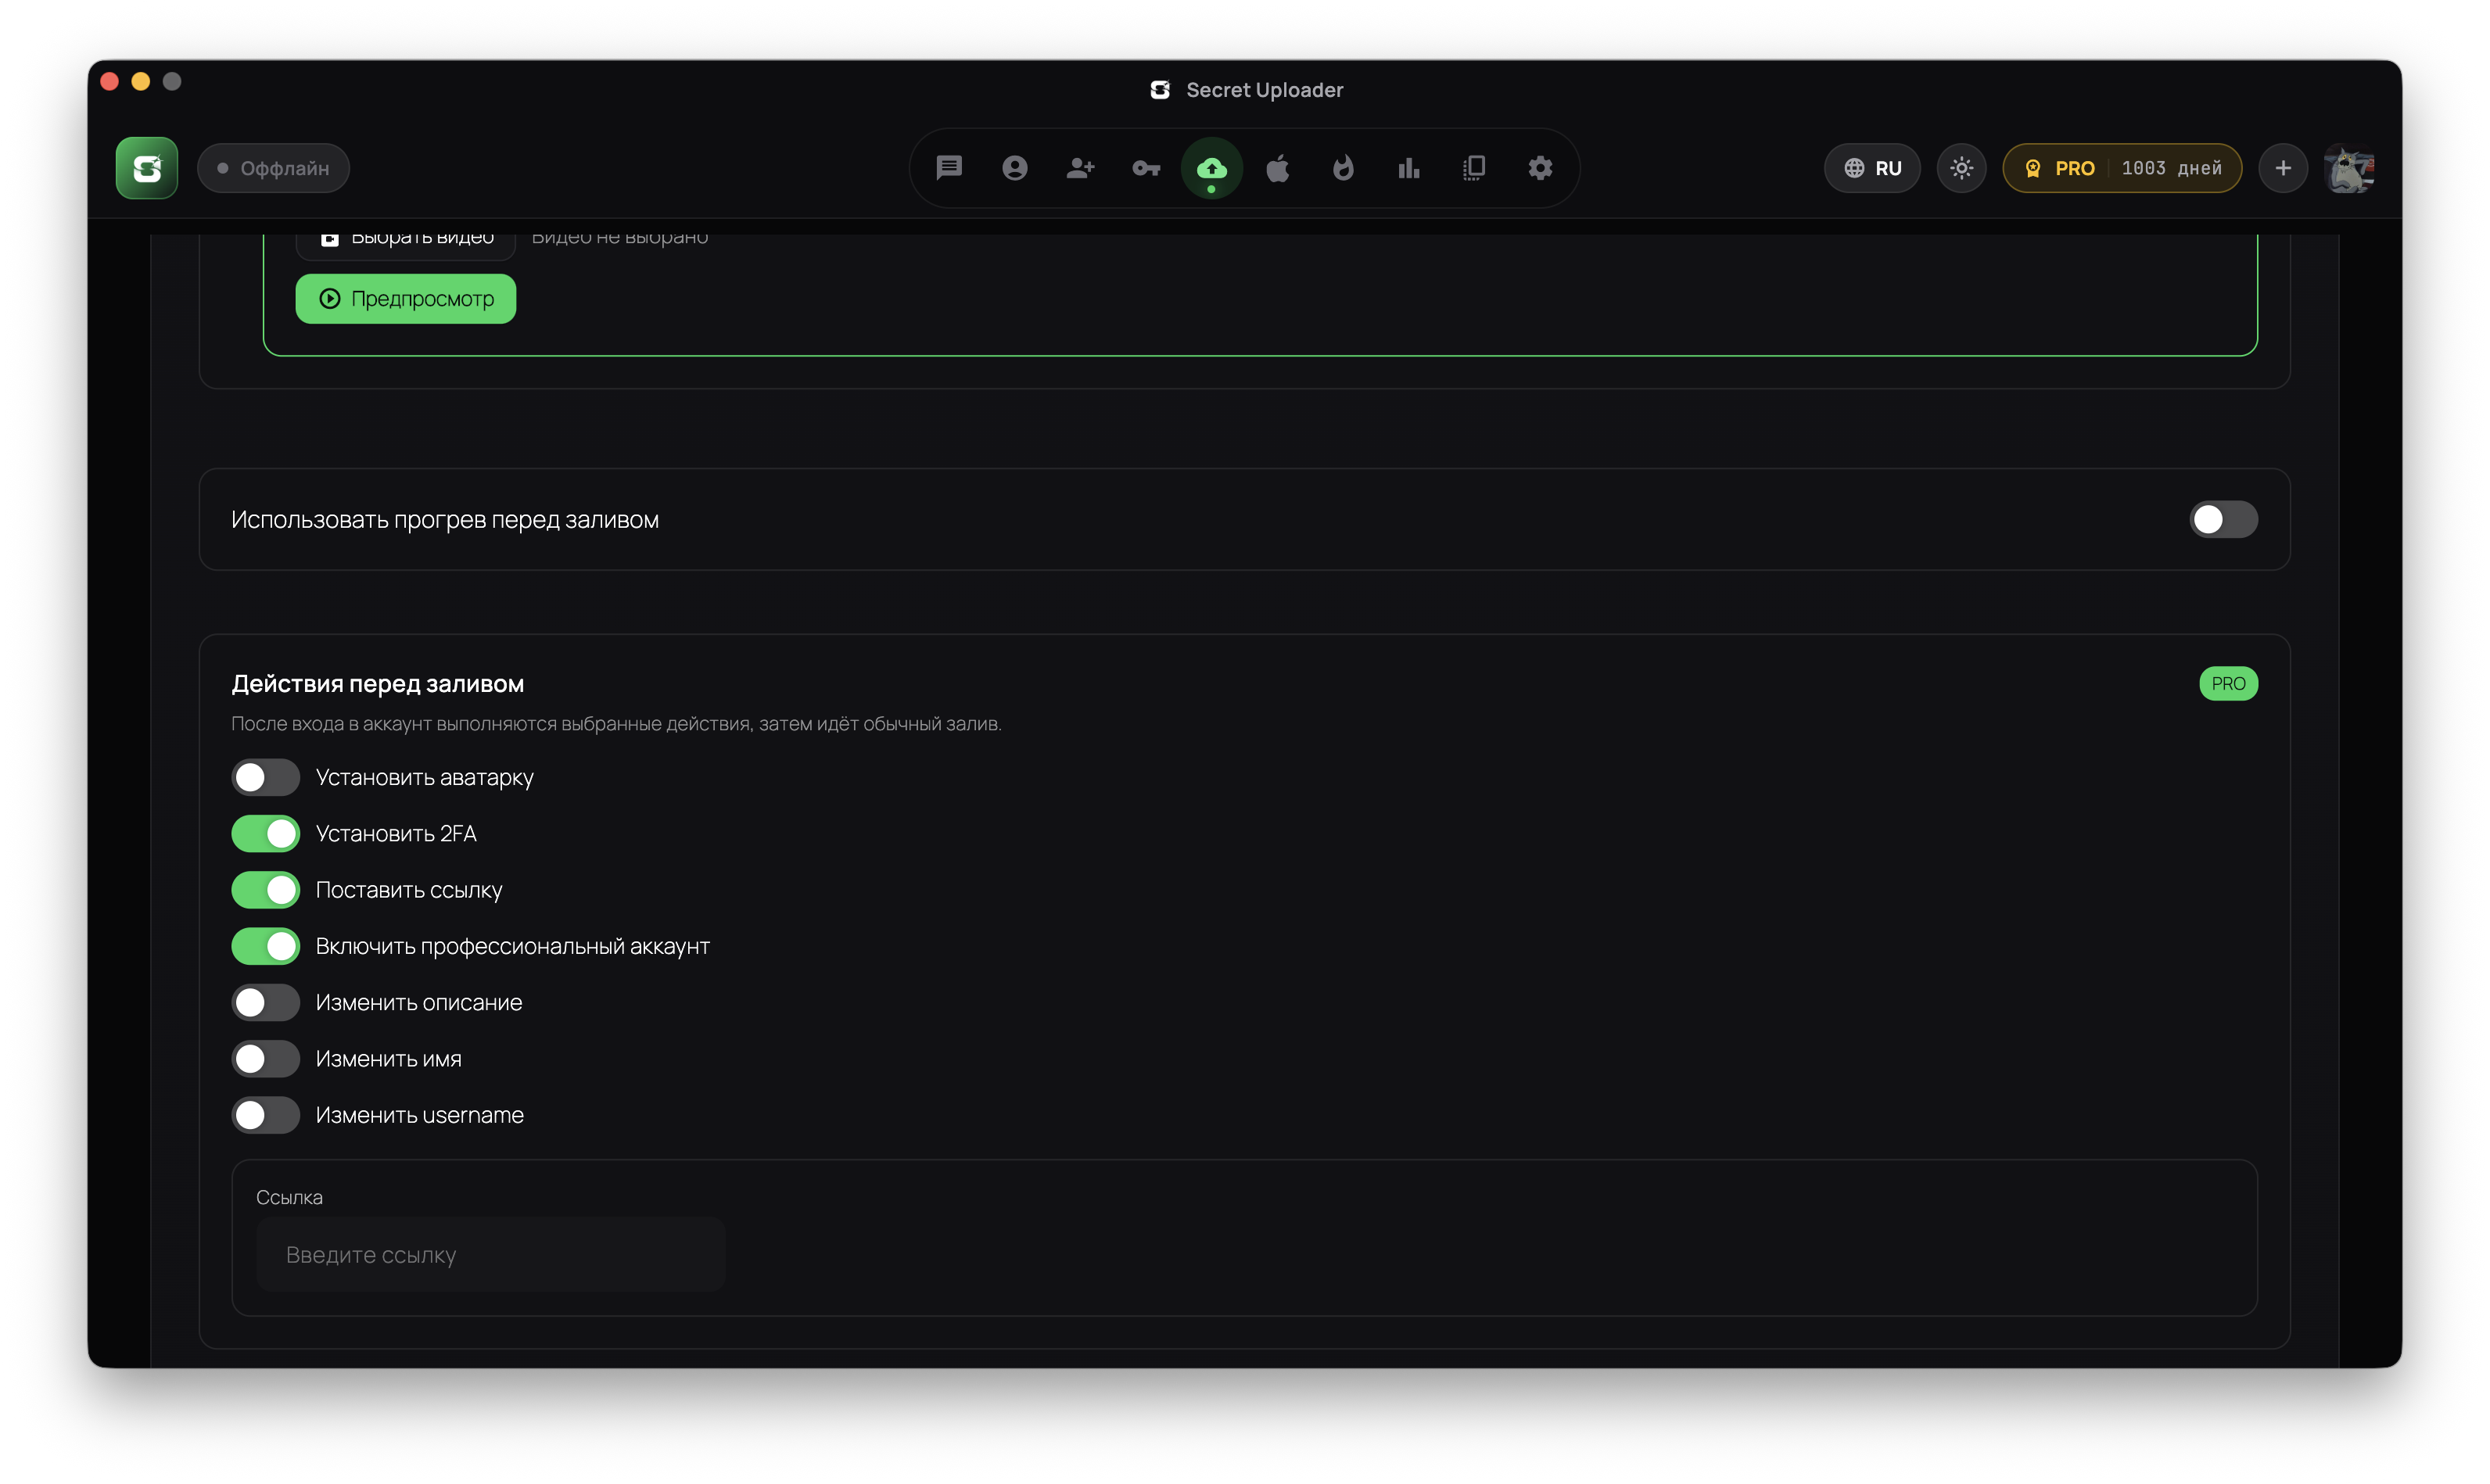2490x1484 pixels.
Task: Click the Действия перед заливом heading
Action: 378,684
